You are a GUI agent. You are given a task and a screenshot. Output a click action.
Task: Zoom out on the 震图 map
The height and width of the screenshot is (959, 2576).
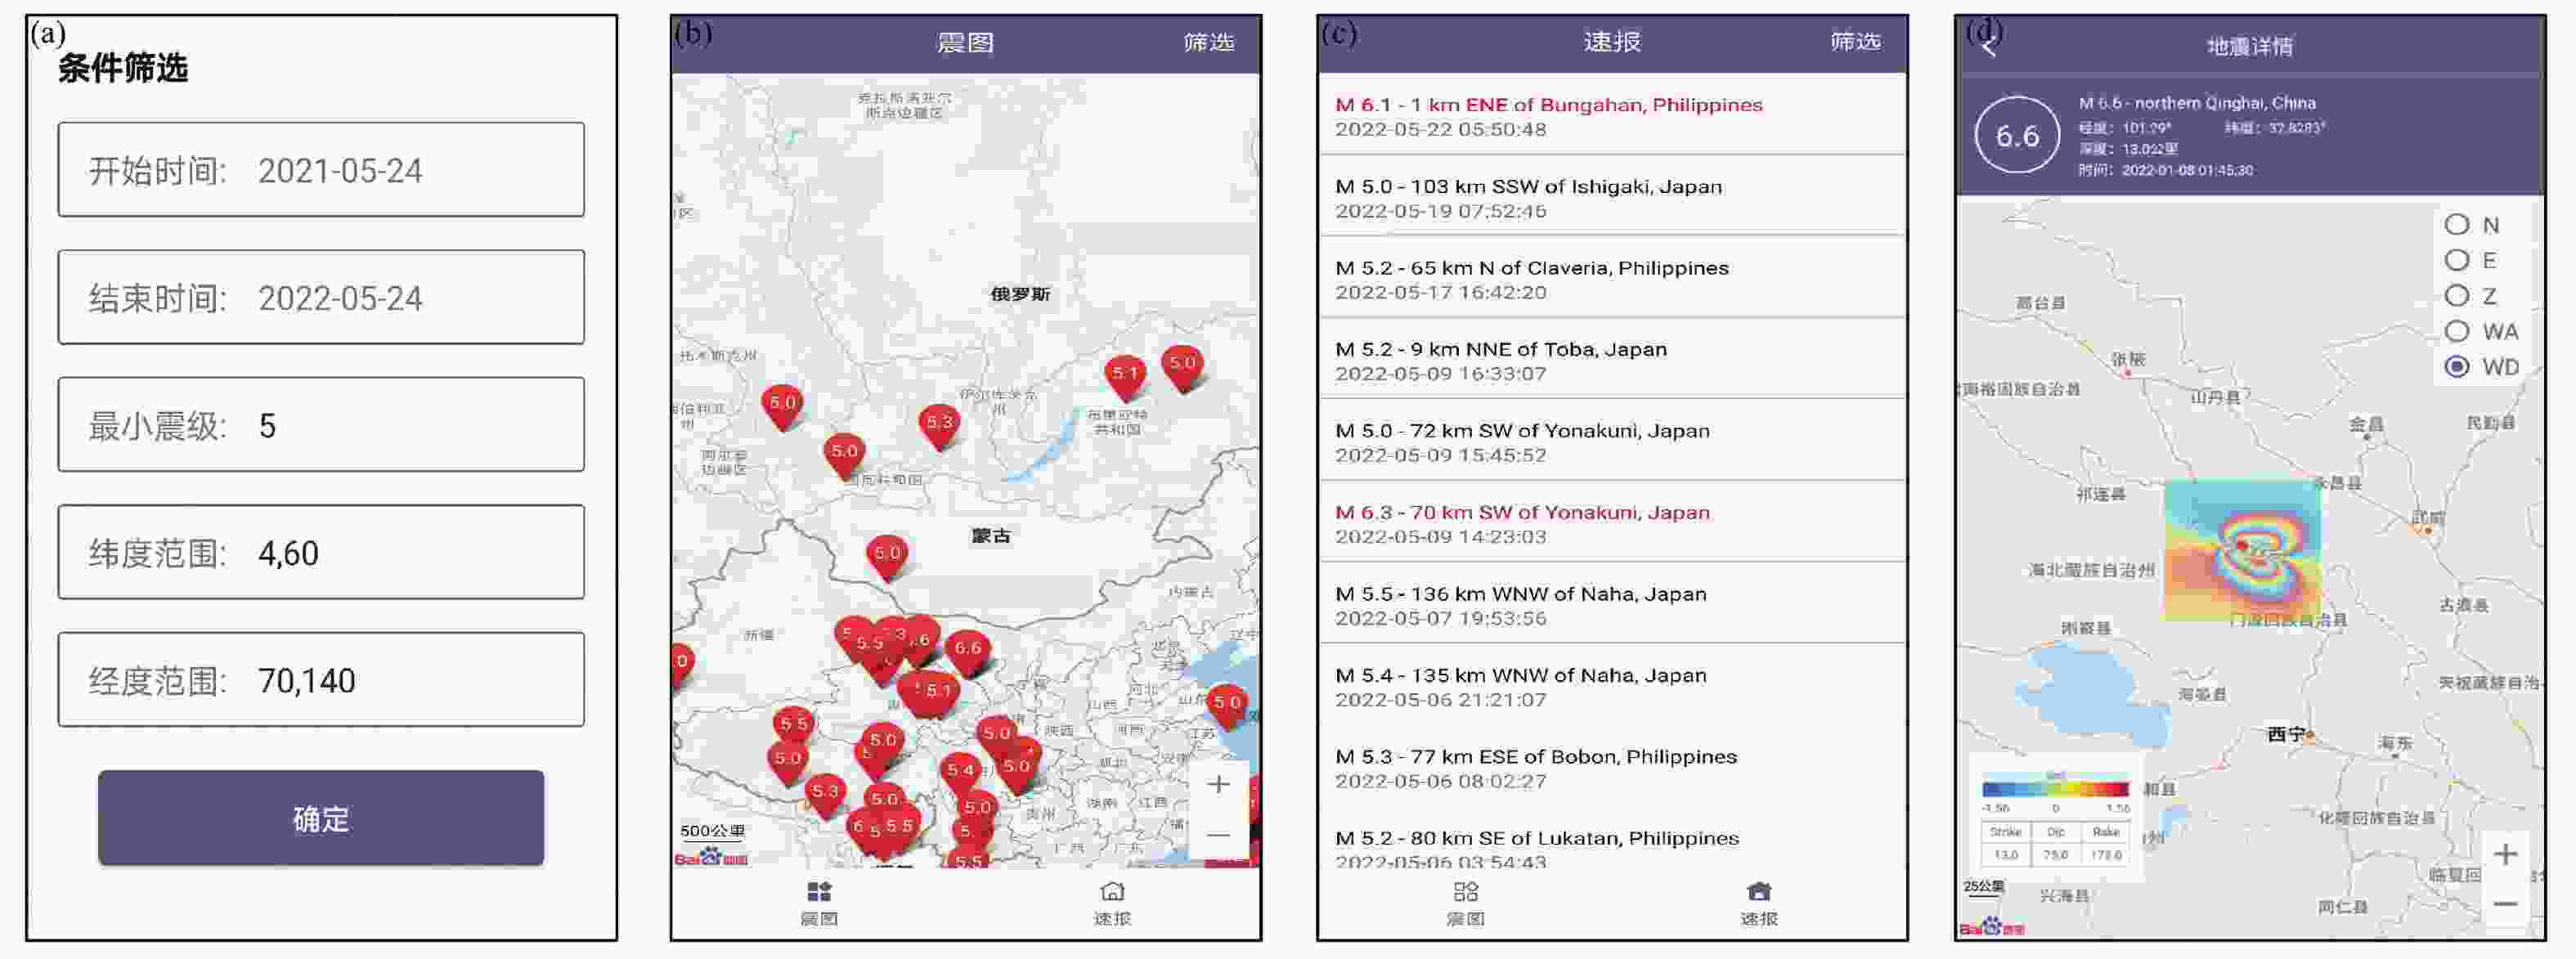pyautogui.click(x=1218, y=834)
